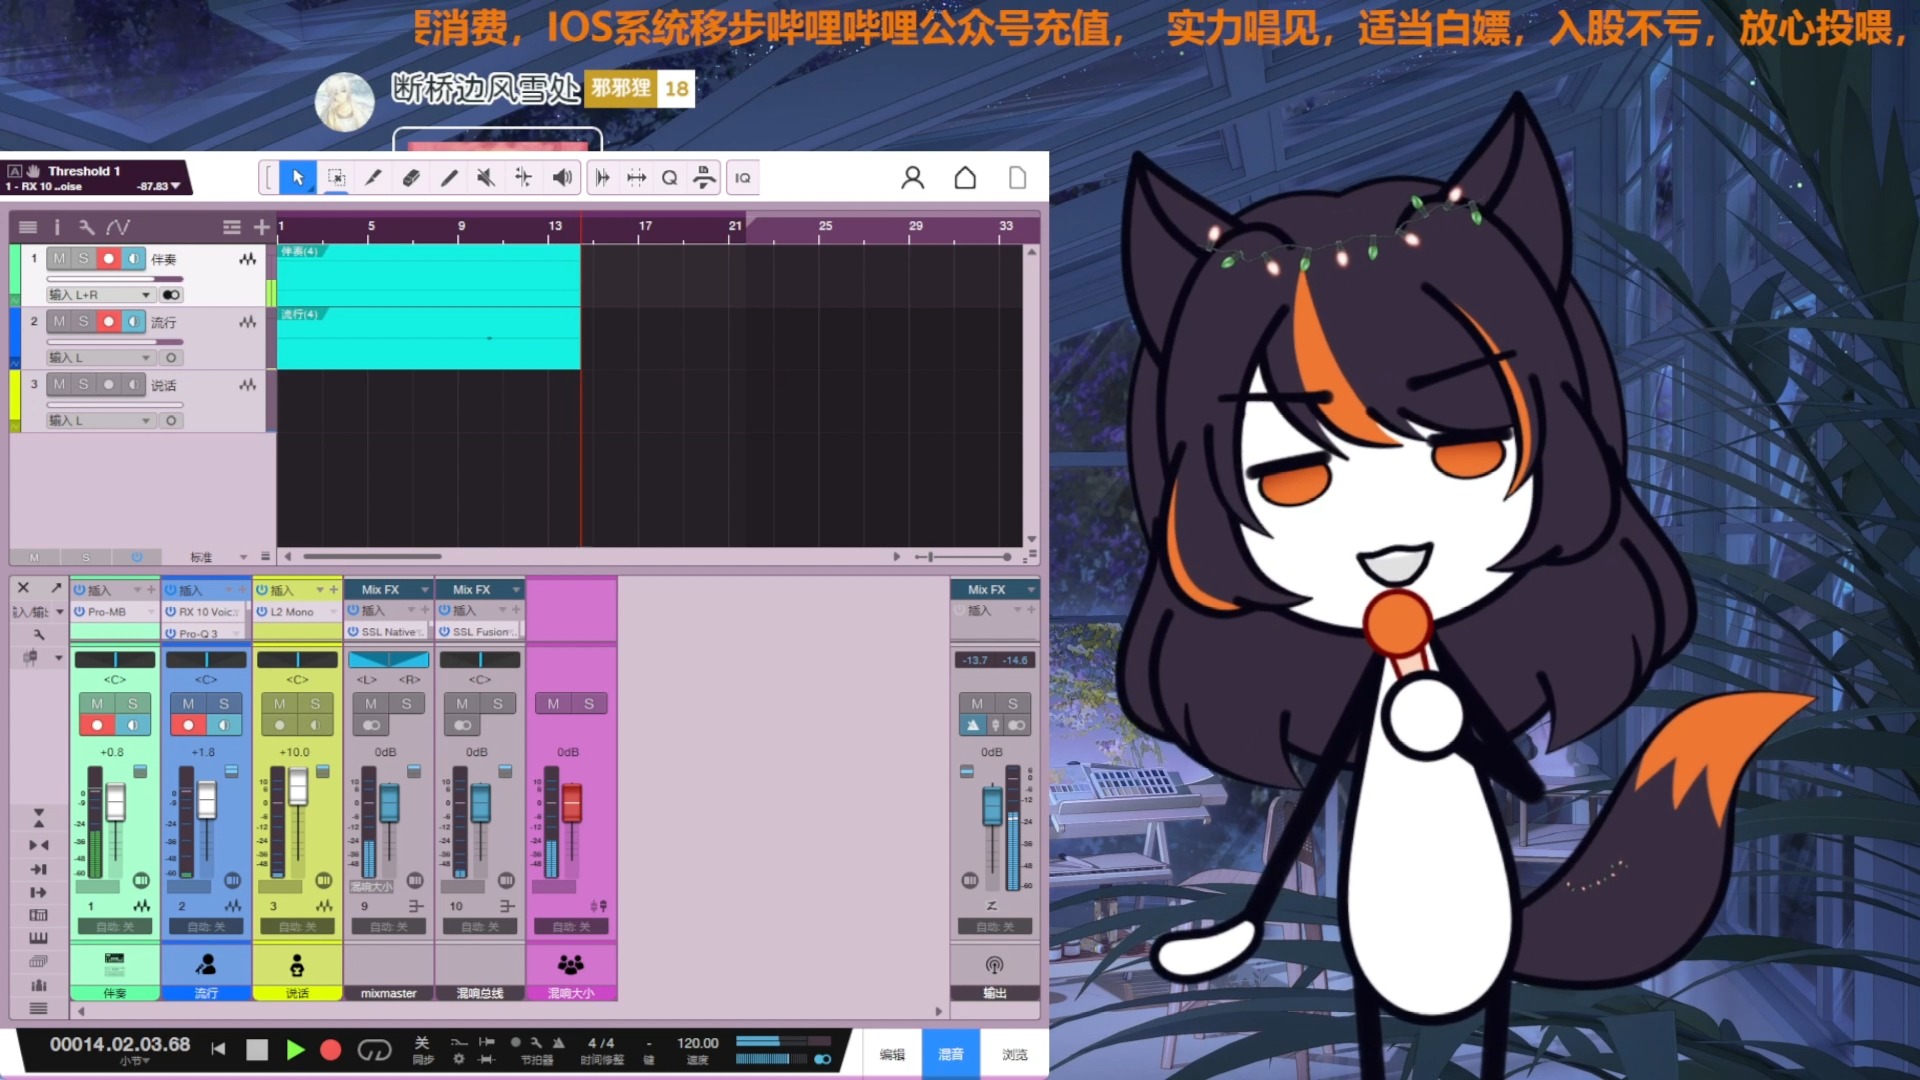Click the track wrench settings icon
This screenshot has width=1920, height=1080.
[x=86, y=227]
